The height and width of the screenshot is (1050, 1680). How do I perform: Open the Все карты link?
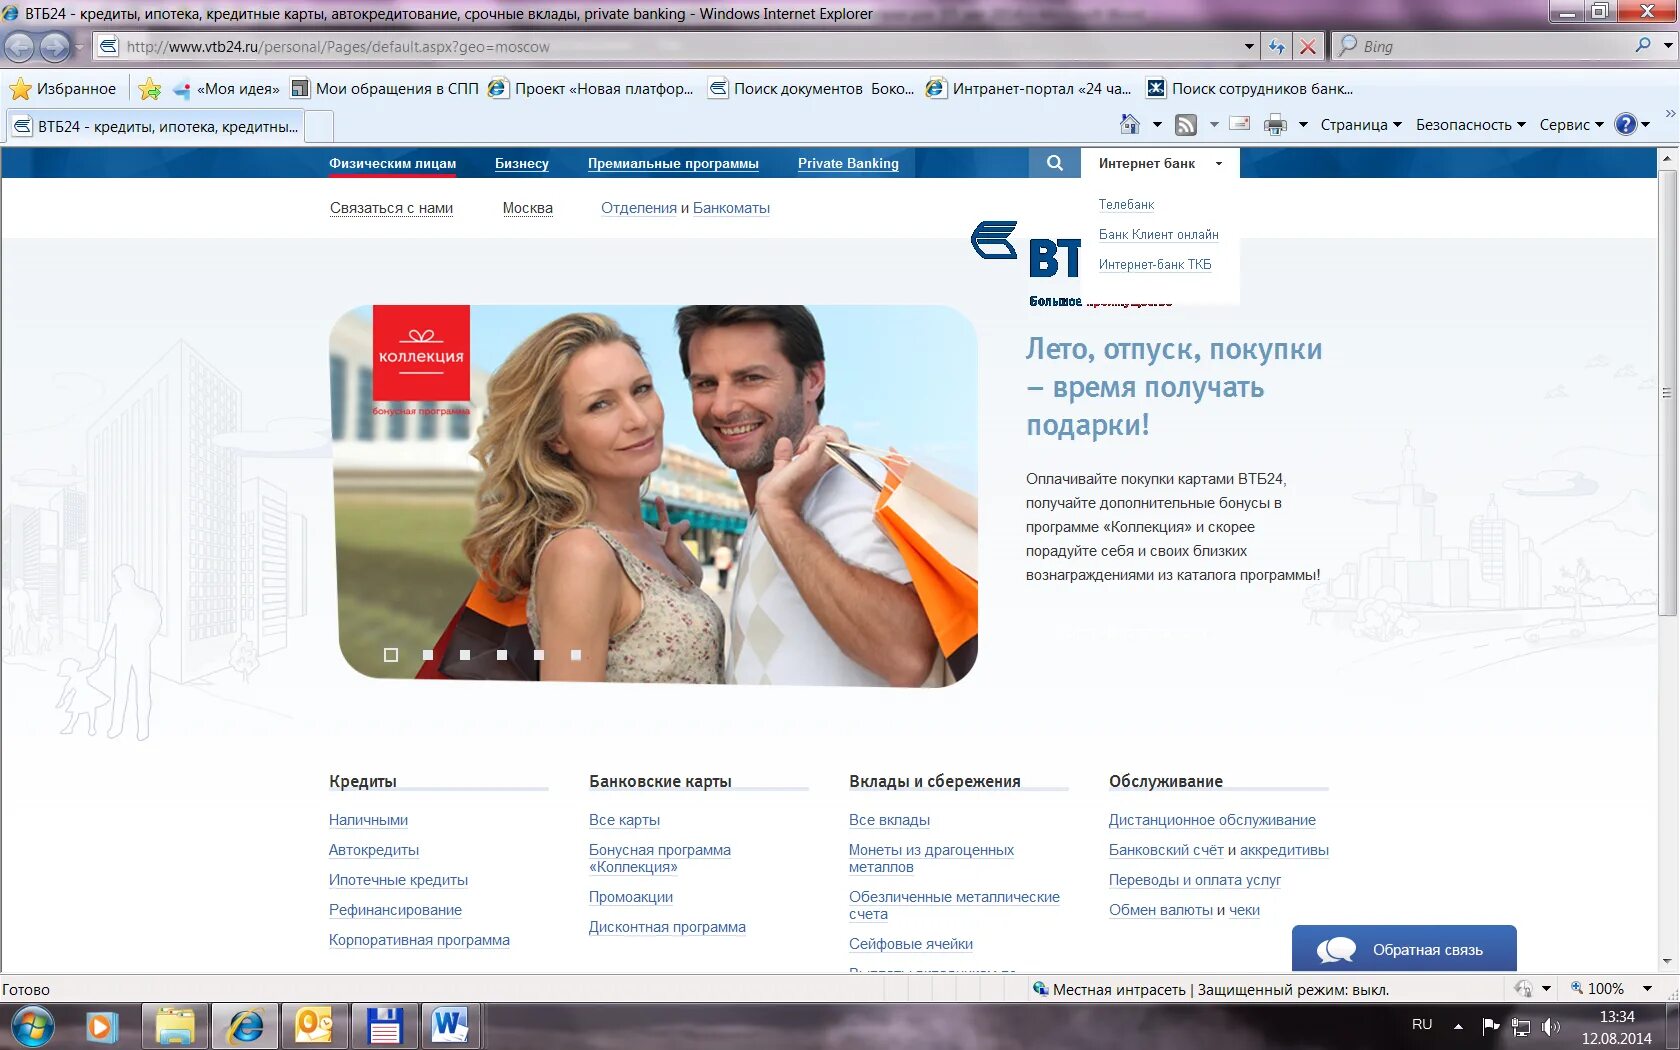(624, 820)
